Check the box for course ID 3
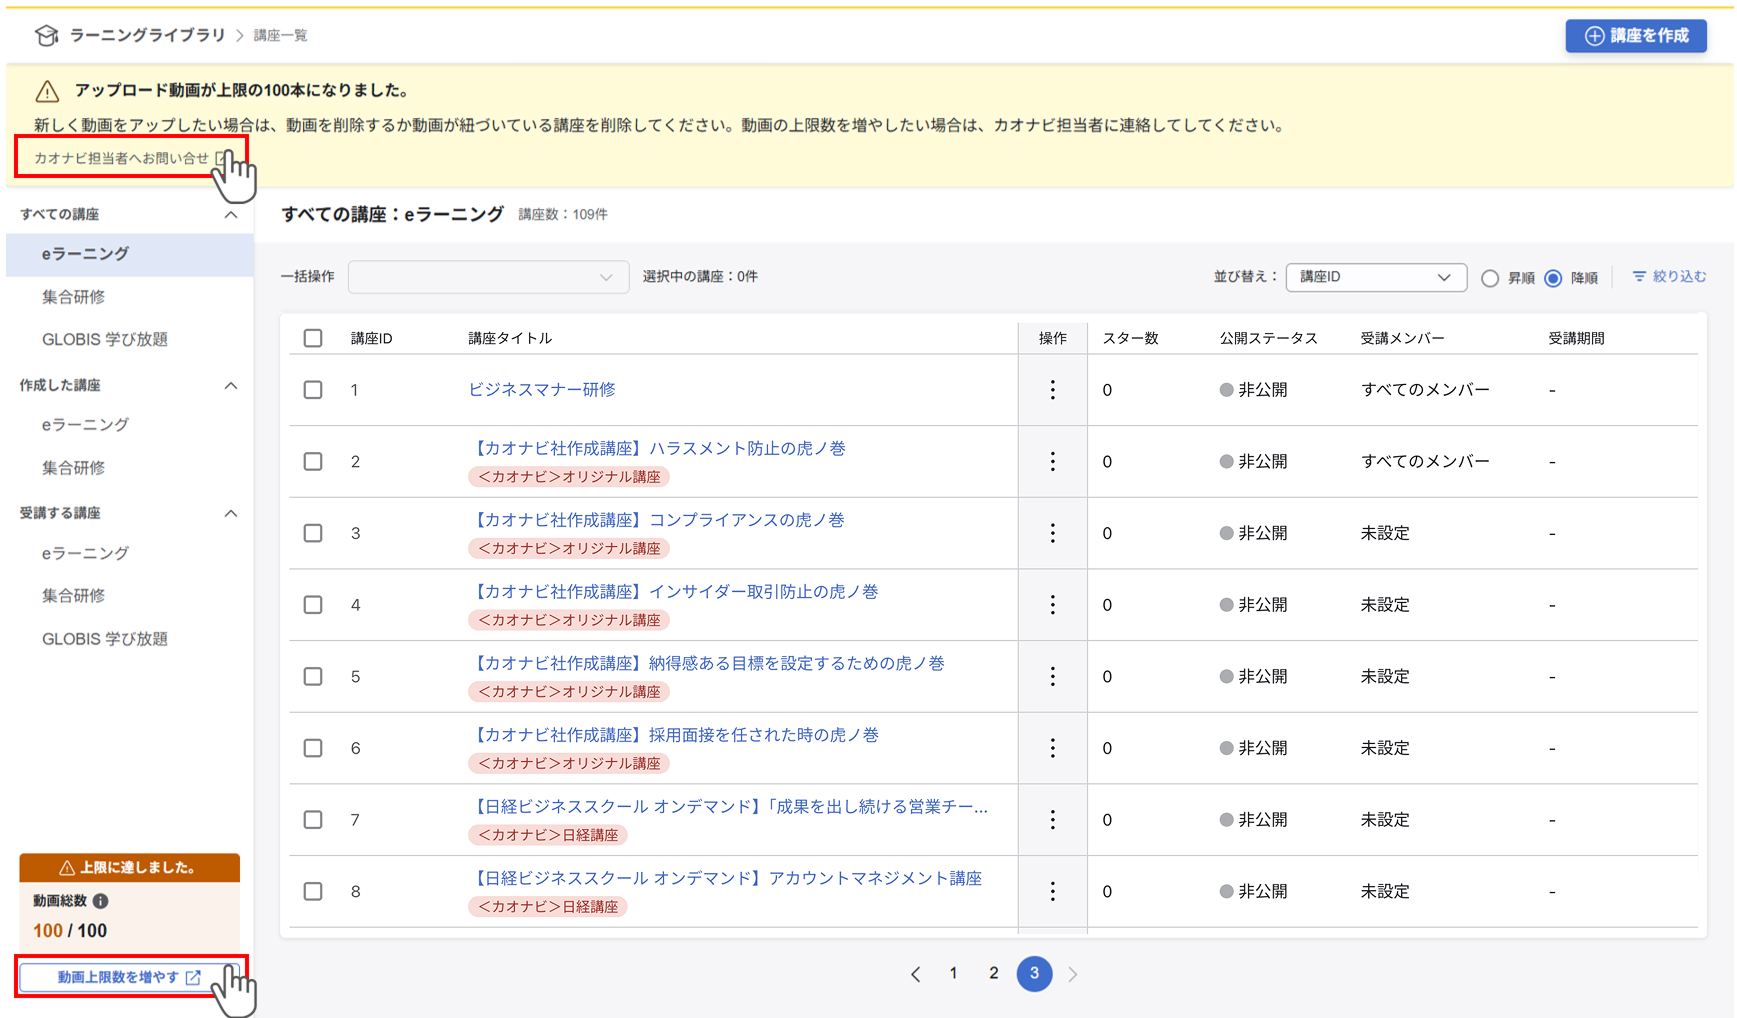The height and width of the screenshot is (1018, 1737). pyautogui.click(x=313, y=533)
